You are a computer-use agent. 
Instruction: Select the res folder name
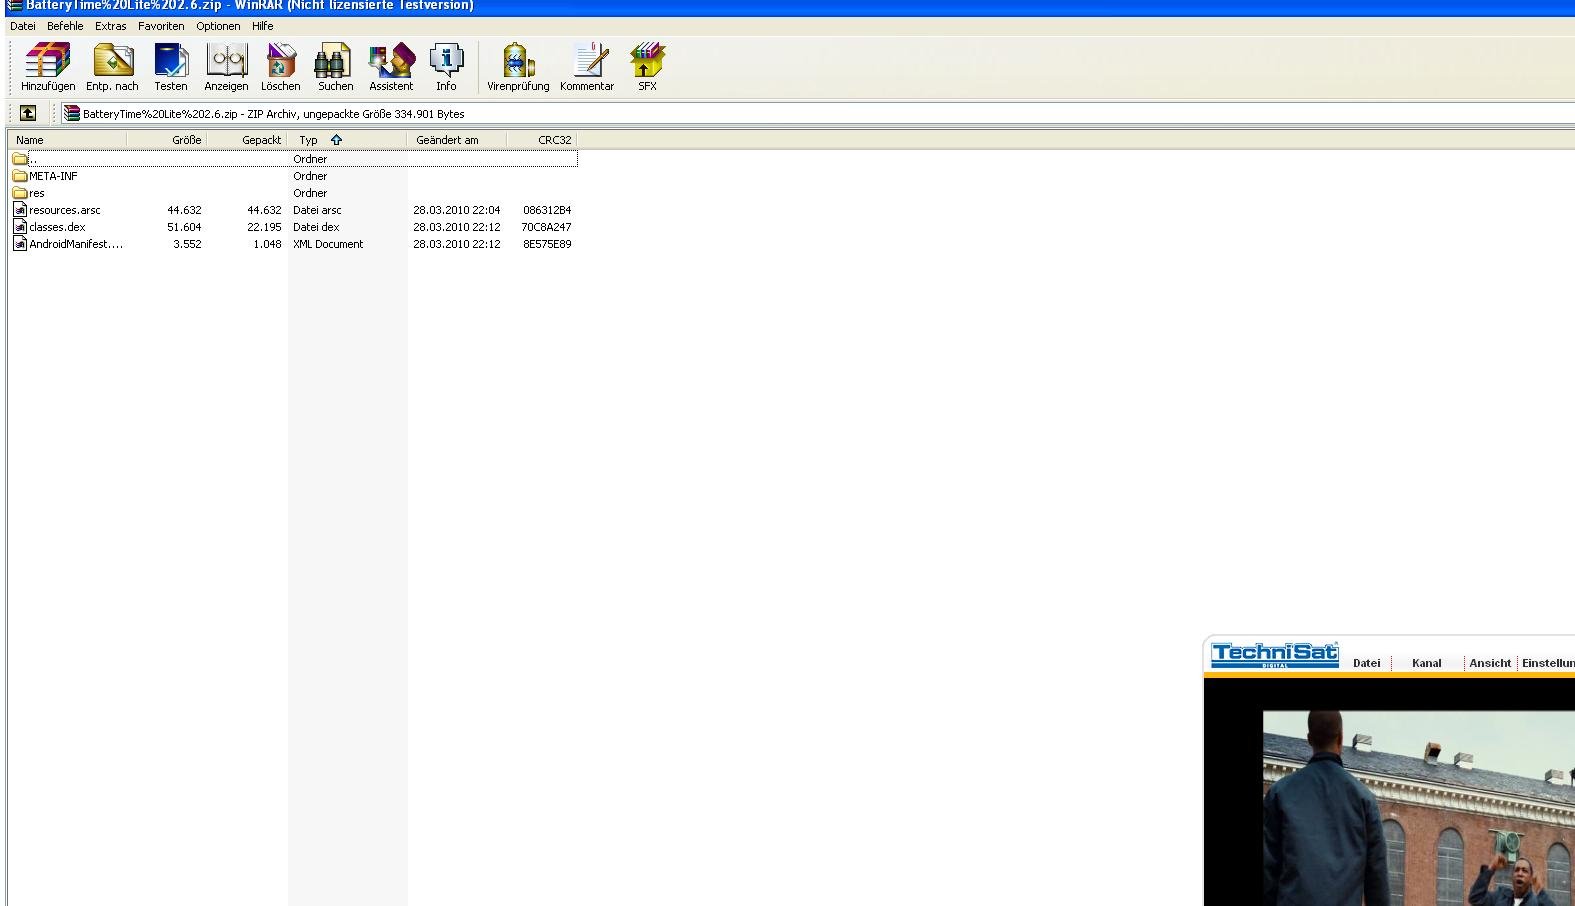pyautogui.click(x=37, y=193)
